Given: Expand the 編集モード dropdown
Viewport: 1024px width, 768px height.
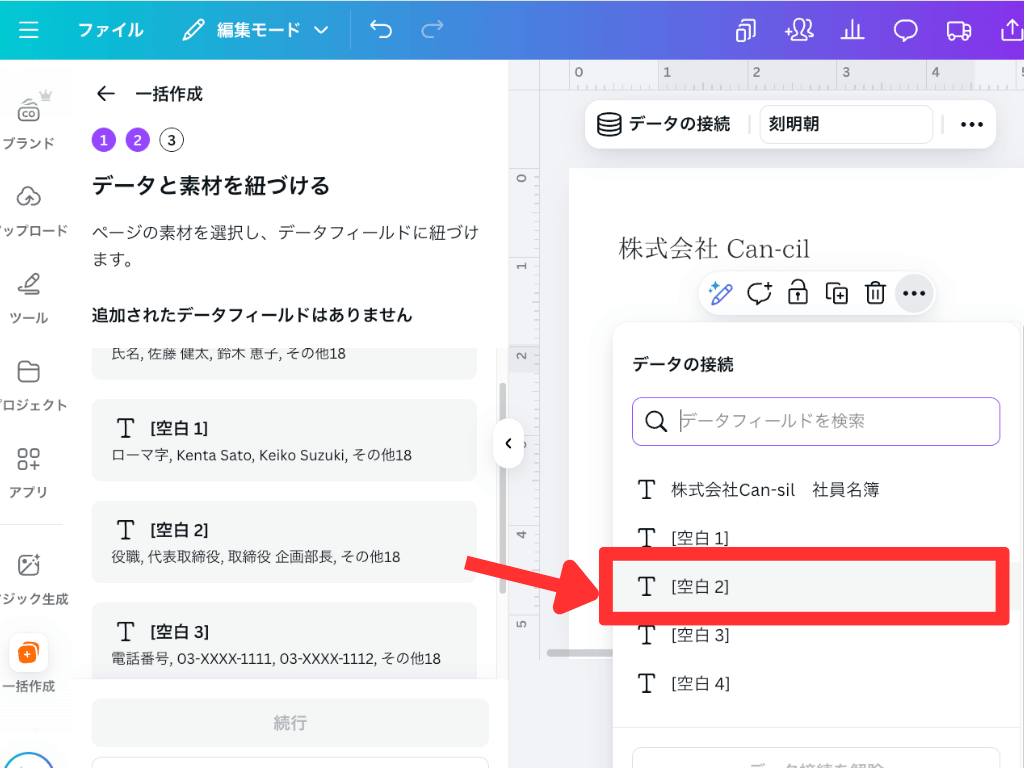Looking at the screenshot, I should click(x=255, y=30).
